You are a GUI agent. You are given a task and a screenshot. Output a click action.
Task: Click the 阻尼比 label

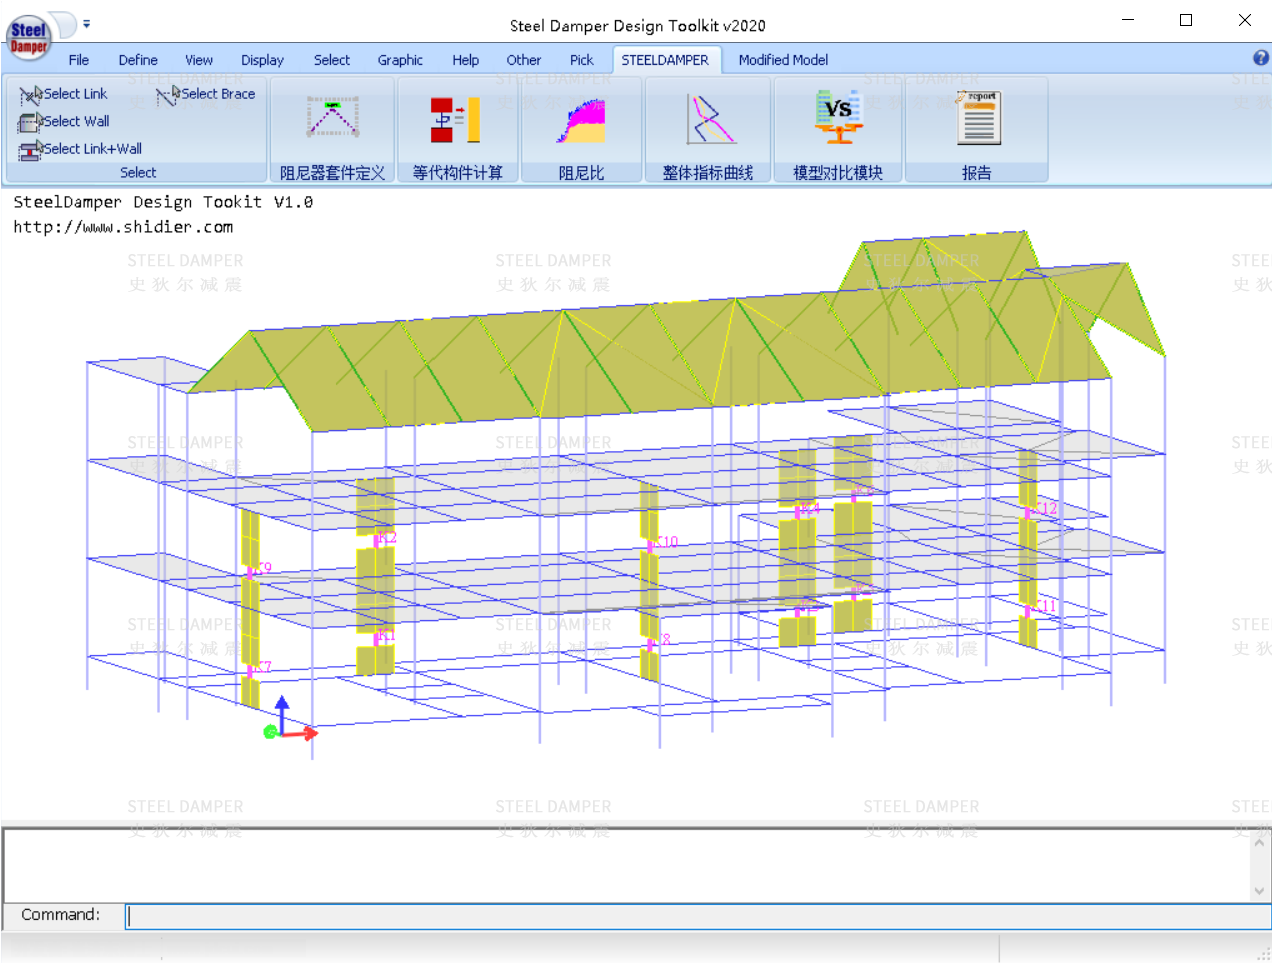[x=581, y=173]
